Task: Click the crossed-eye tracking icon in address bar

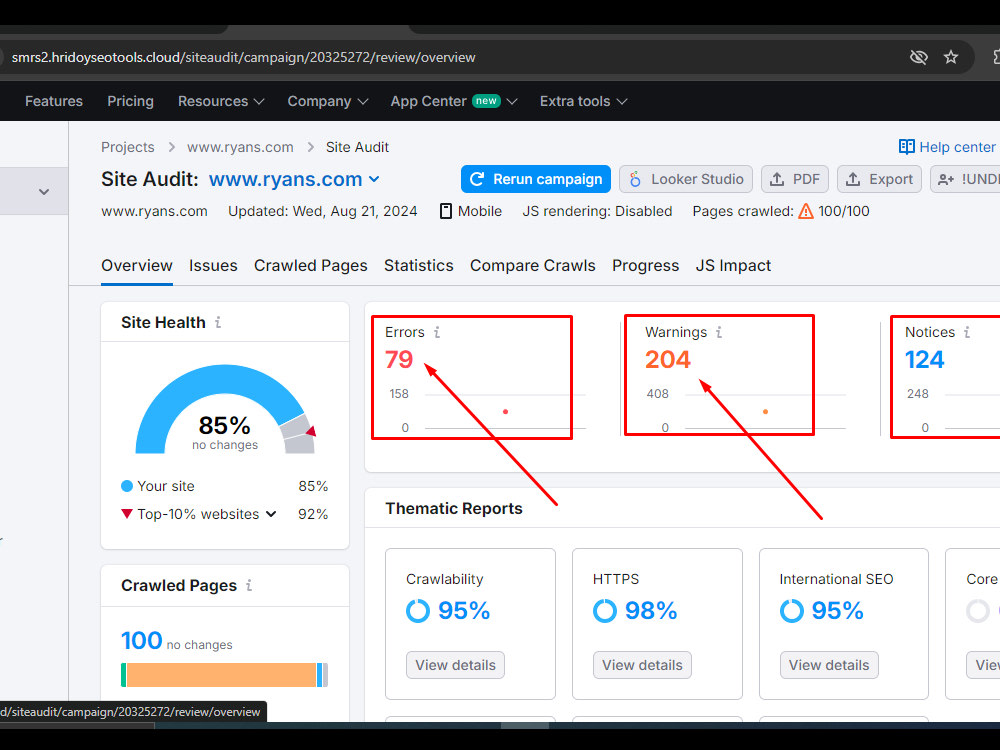Action: (x=918, y=57)
